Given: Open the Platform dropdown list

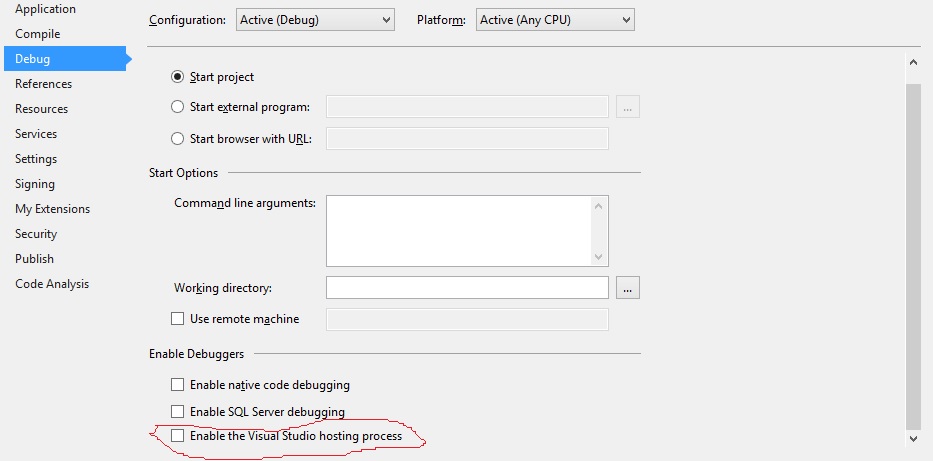Looking at the screenshot, I should tap(555, 20).
